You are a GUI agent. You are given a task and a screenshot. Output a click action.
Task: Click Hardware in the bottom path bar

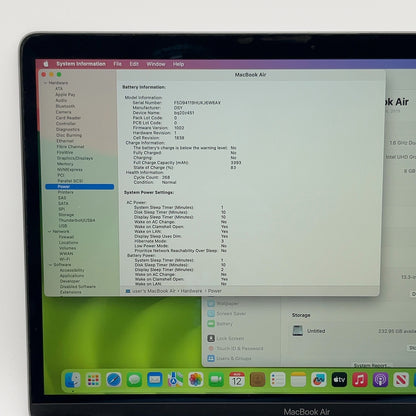[191, 291]
